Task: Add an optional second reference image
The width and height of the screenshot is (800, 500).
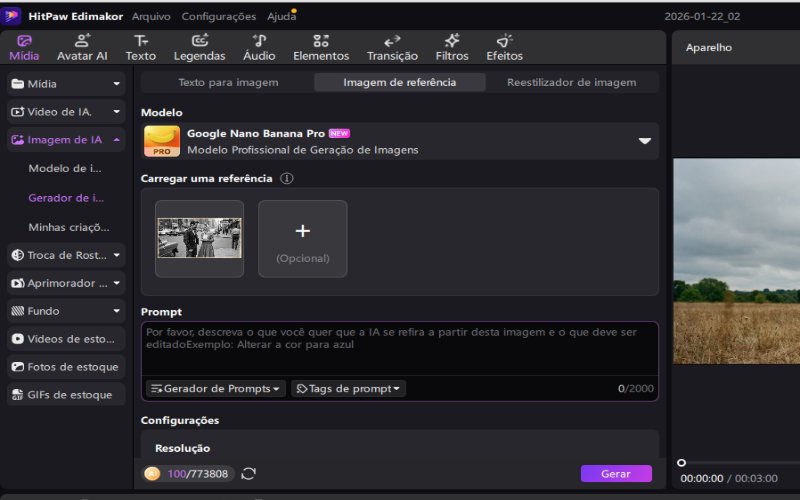Action: [303, 238]
